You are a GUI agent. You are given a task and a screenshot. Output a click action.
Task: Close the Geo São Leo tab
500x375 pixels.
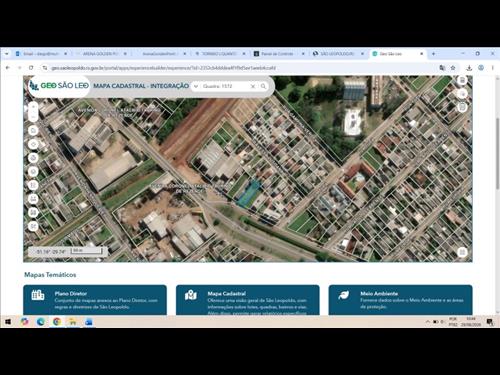click(421, 54)
